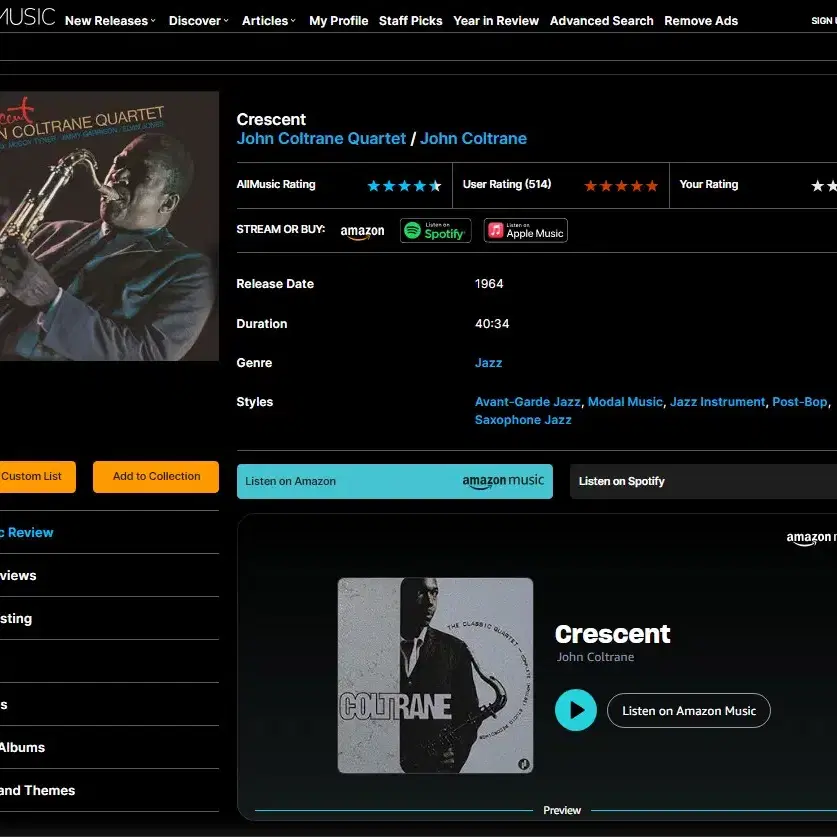This screenshot has height=837, width=837.
Task: Open Year in Review
Action: click(496, 21)
